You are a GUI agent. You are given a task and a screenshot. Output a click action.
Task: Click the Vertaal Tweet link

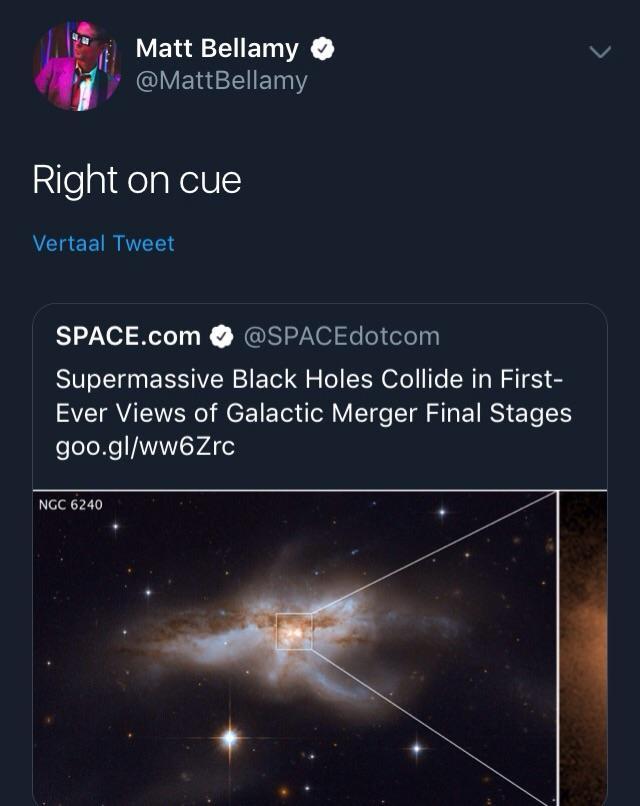103,242
